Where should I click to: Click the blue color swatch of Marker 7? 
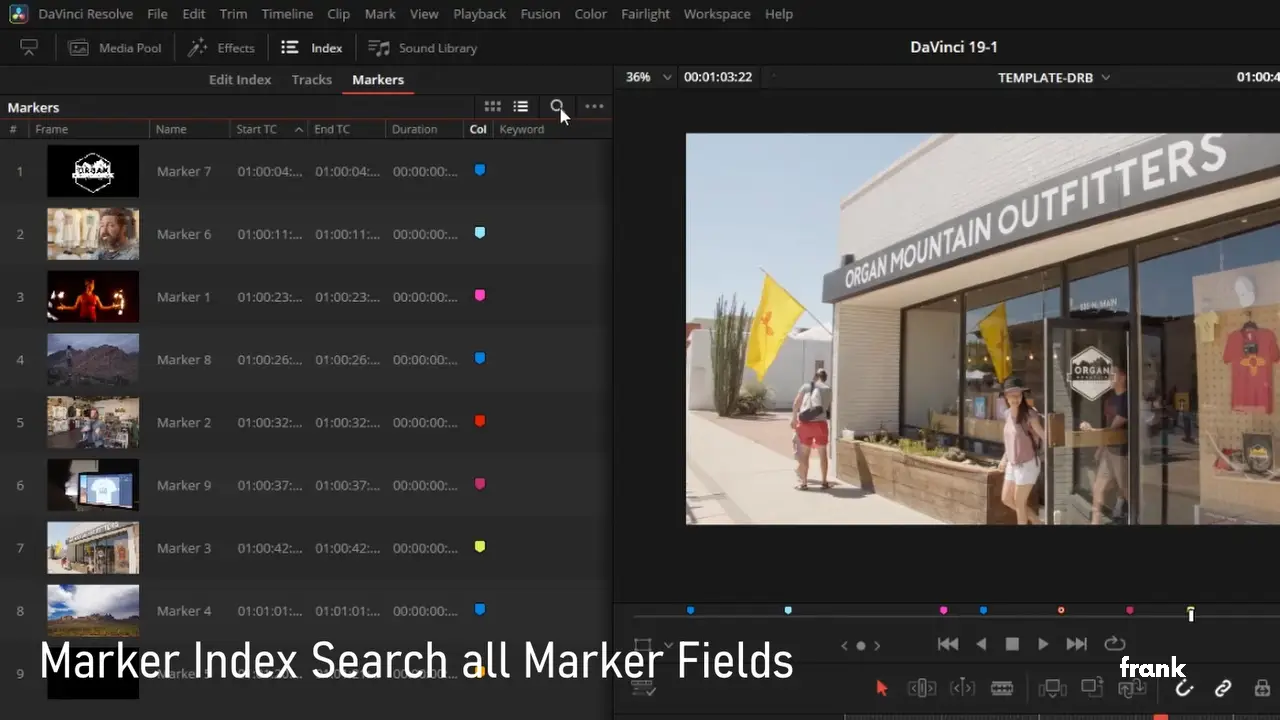click(480, 170)
